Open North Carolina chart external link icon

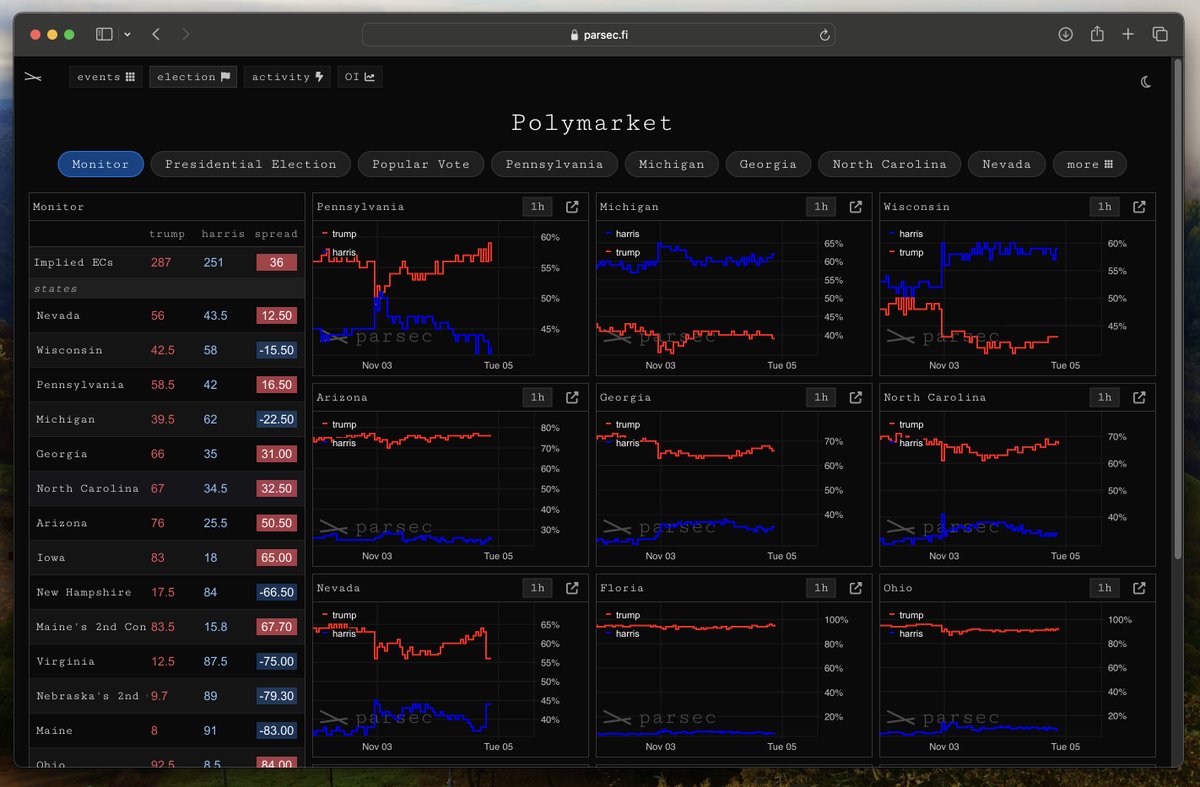point(1139,397)
